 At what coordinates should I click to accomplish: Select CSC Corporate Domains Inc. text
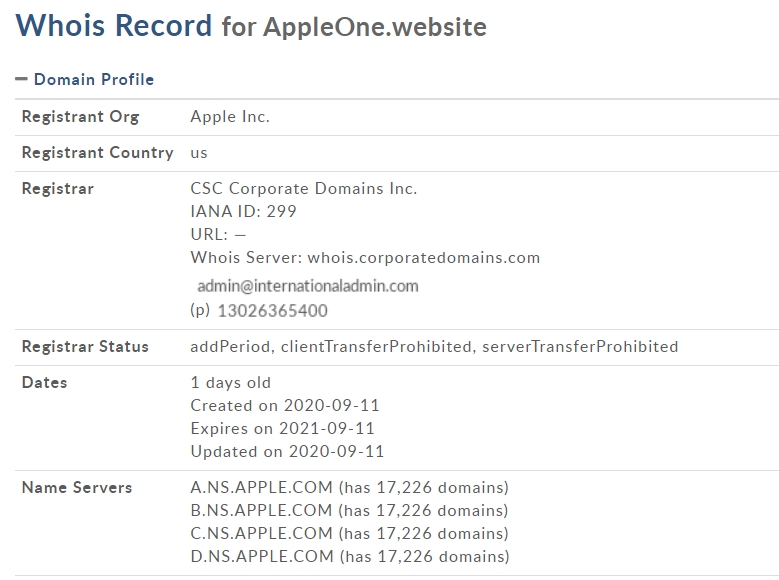(x=304, y=189)
